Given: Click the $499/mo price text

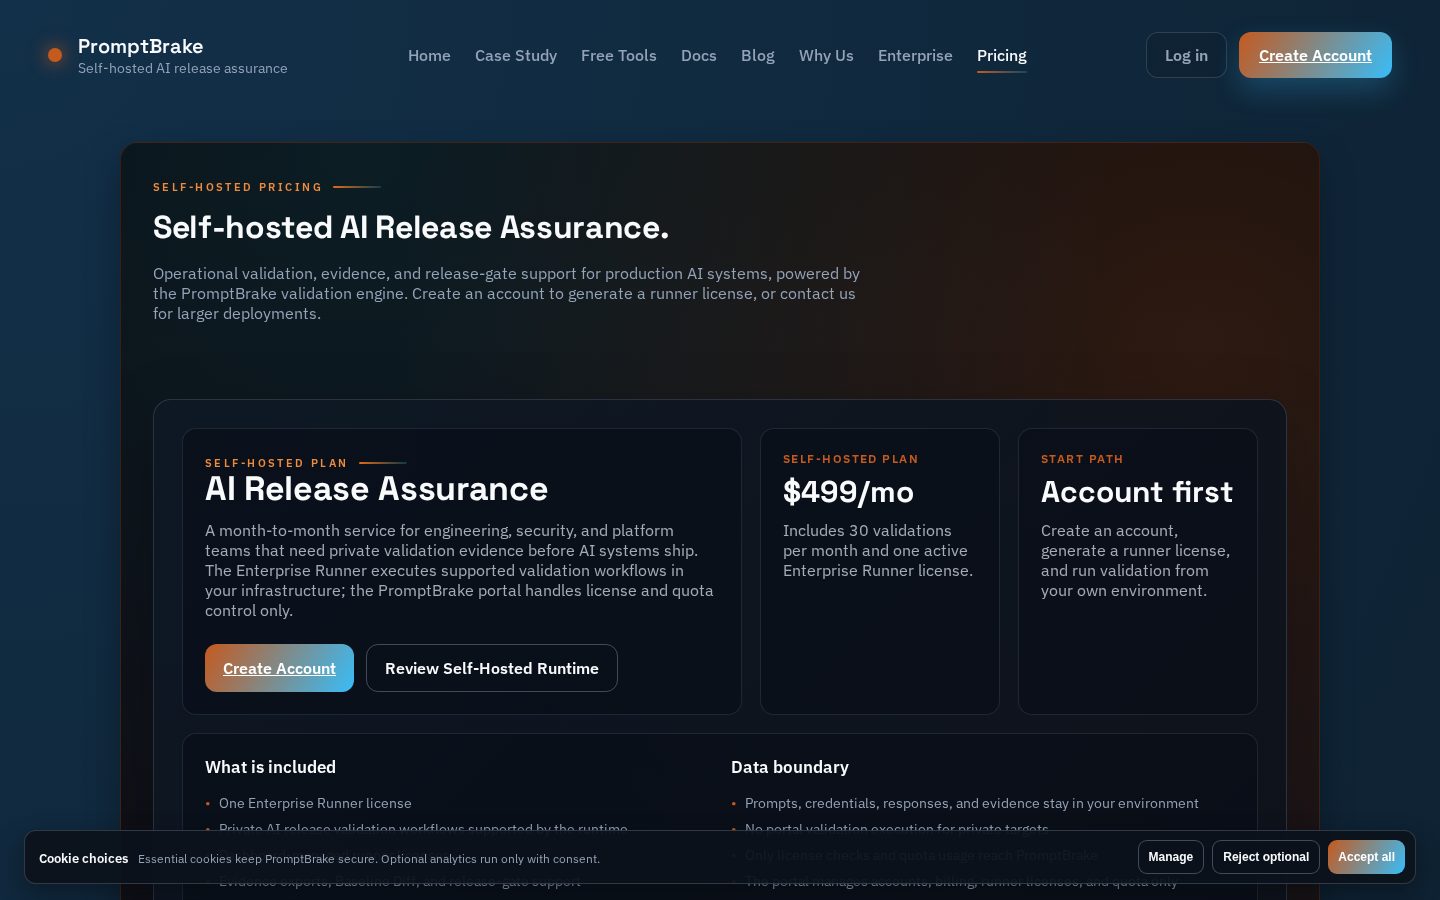Looking at the screenshot, I should (x=848, y=491).
